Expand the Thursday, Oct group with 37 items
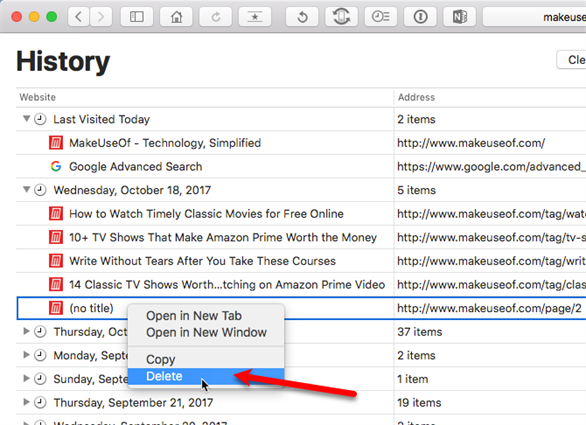This screenshot has height=425, width=586. tap(26, 331)
